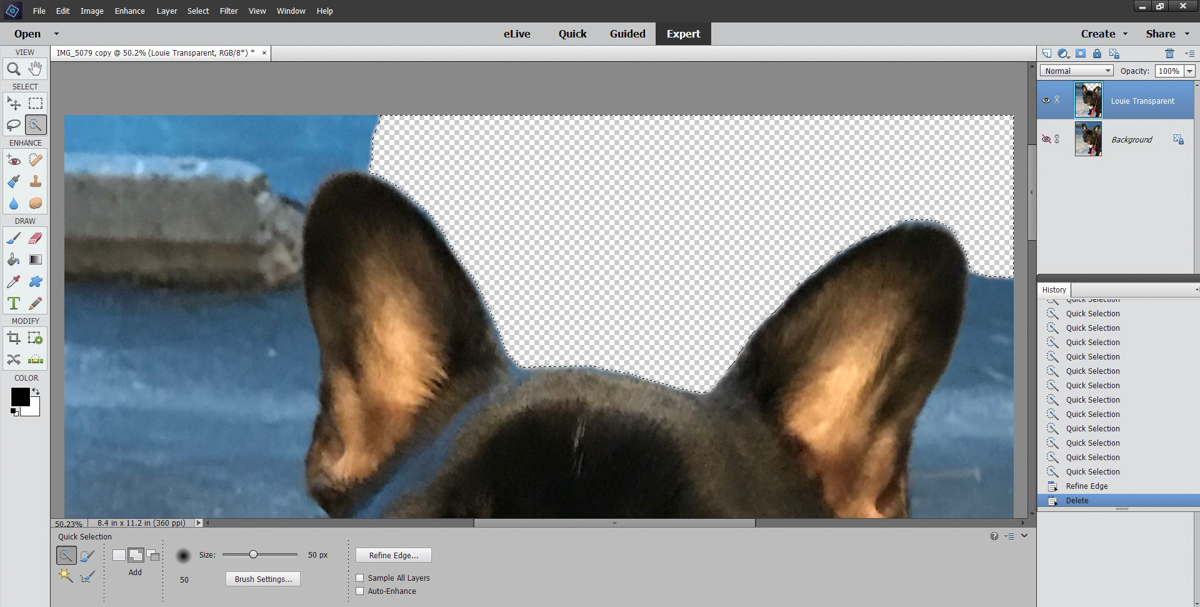Select the Quick Selection tool in the toolbox
Screen dimensions: 1200x607
[36, 125]
